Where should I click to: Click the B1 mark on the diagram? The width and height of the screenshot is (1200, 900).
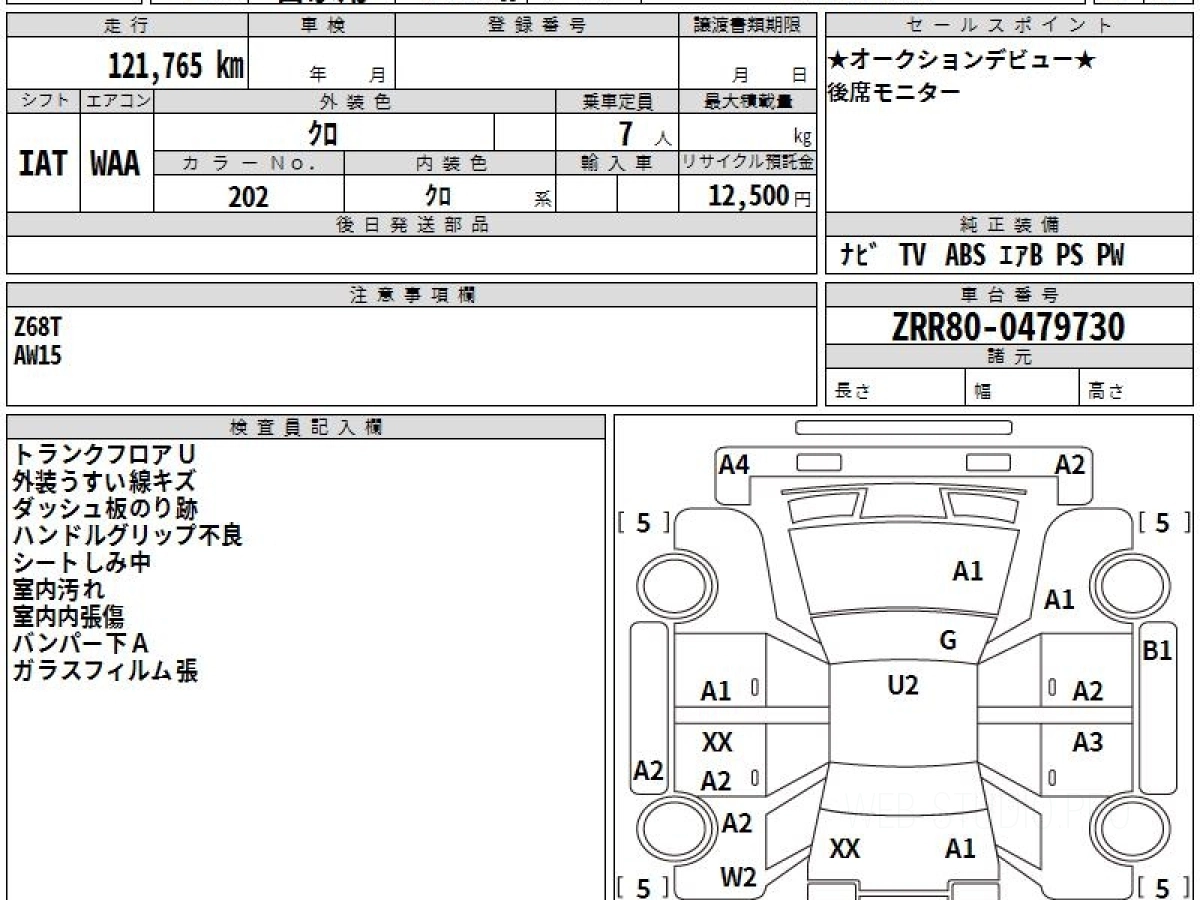click(x=1157, y=651)
